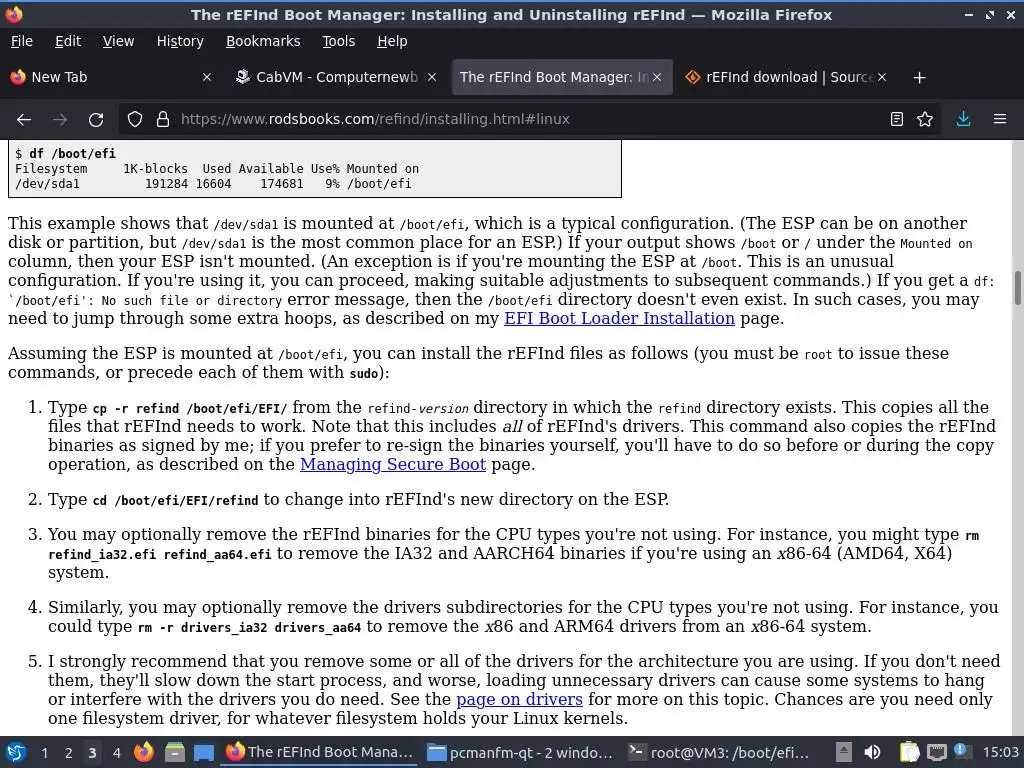Follow the Managing Secure Boot link
The height and width of the screenshot is (768, 1024).
(x=392, y=464)
